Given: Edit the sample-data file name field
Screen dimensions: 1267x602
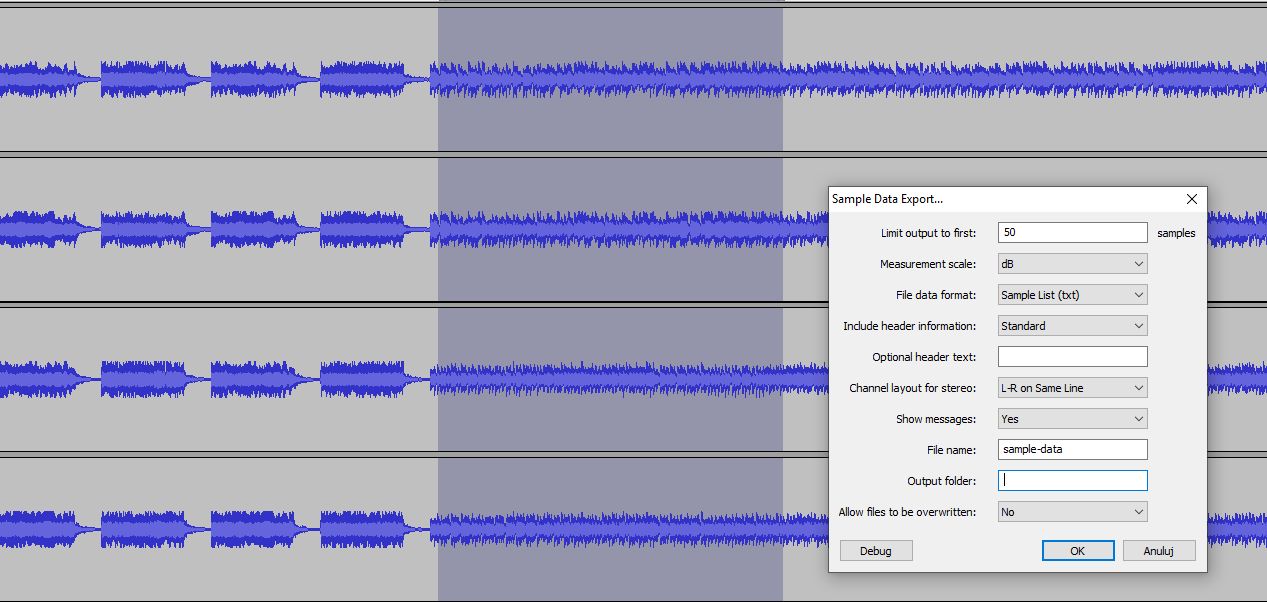Looking at the screenshot, I should tap(1071, 449).
